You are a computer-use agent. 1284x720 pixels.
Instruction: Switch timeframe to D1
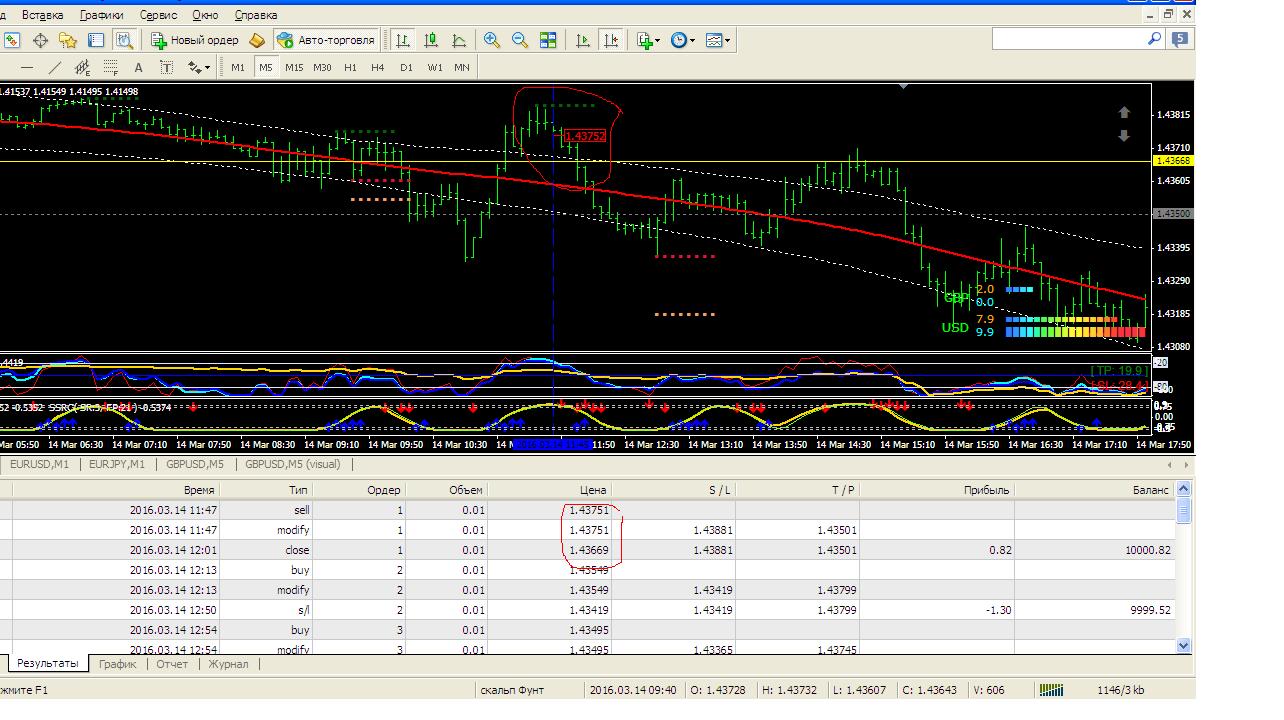click(406, 68)
